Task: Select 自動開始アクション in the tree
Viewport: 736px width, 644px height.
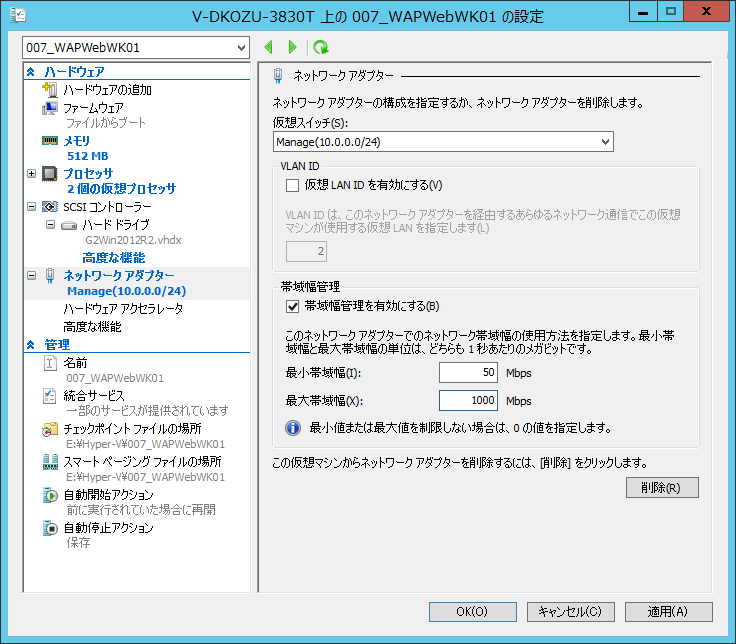Action: click(108, 495)
